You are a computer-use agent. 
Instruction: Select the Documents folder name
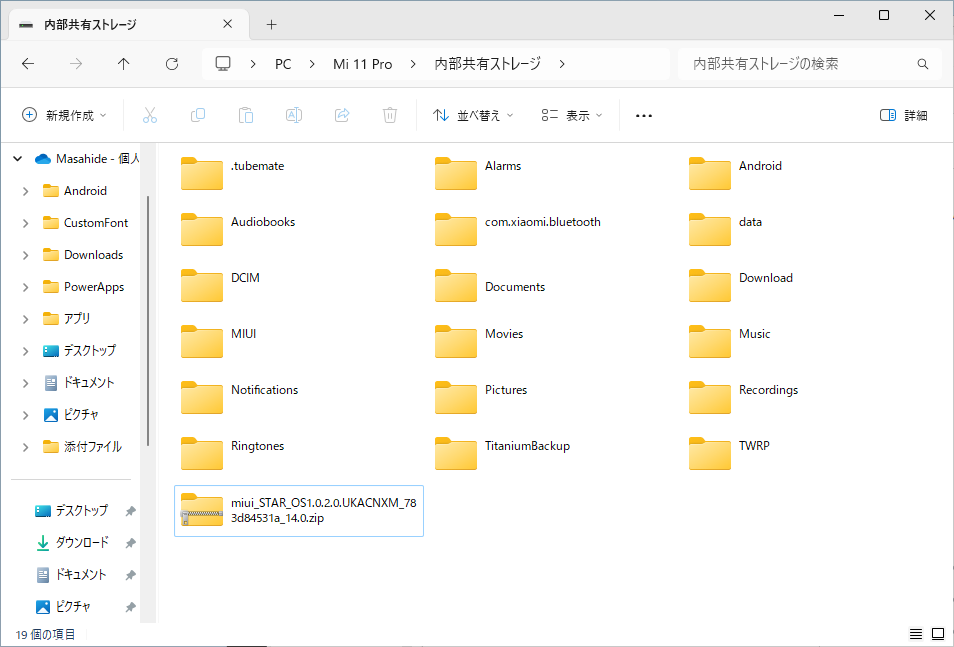(515, 287)
